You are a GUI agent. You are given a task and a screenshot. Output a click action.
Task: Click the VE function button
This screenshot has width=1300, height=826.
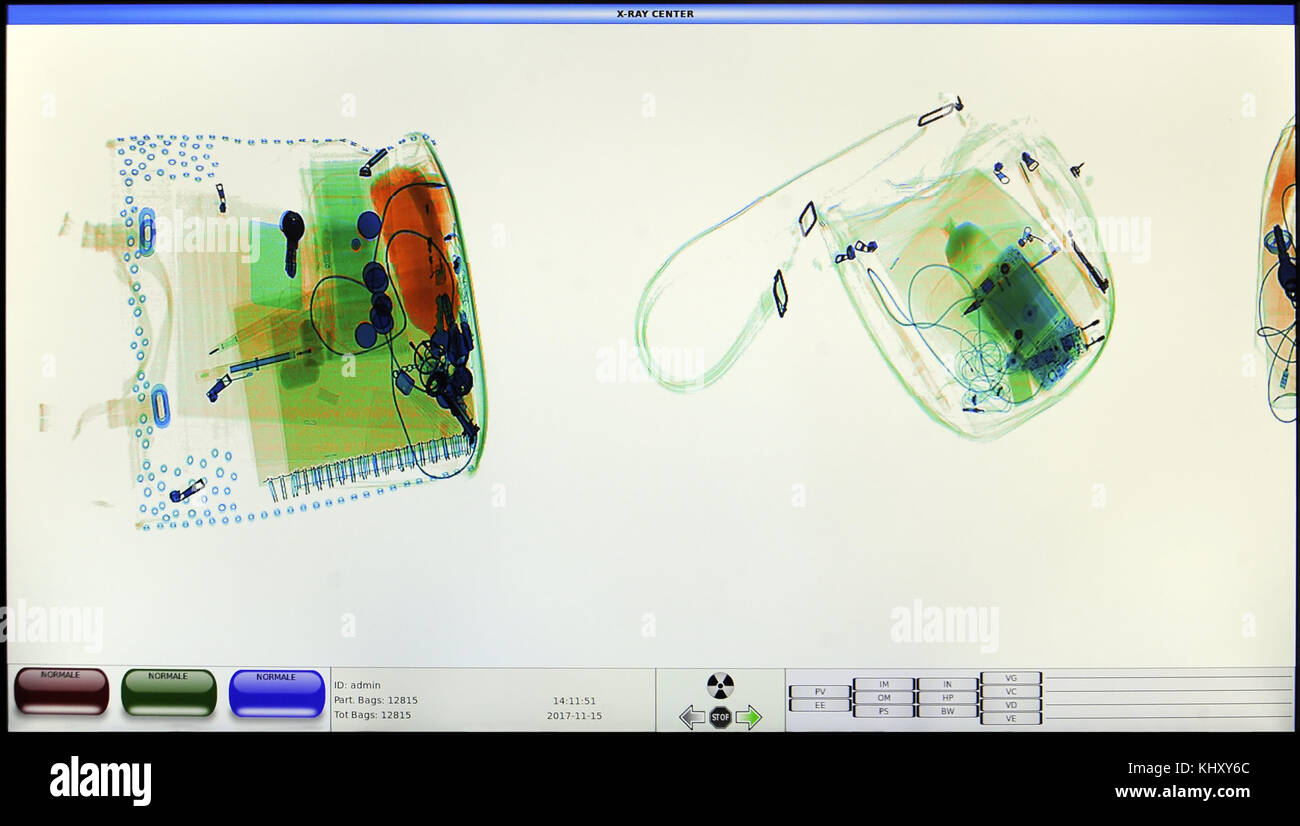(x=1011, y=718)
